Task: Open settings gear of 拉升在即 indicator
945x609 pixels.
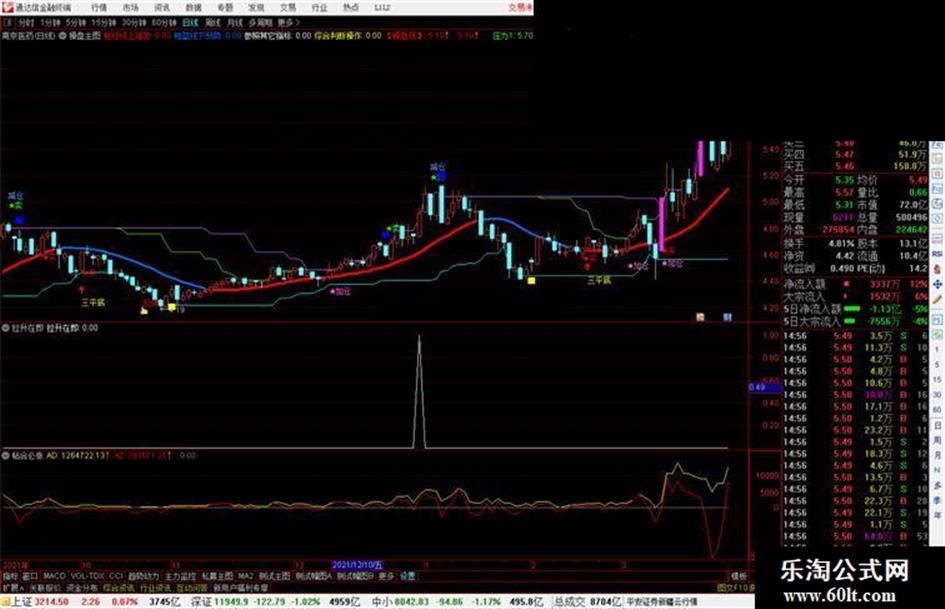Action: [x=5, y=328]
